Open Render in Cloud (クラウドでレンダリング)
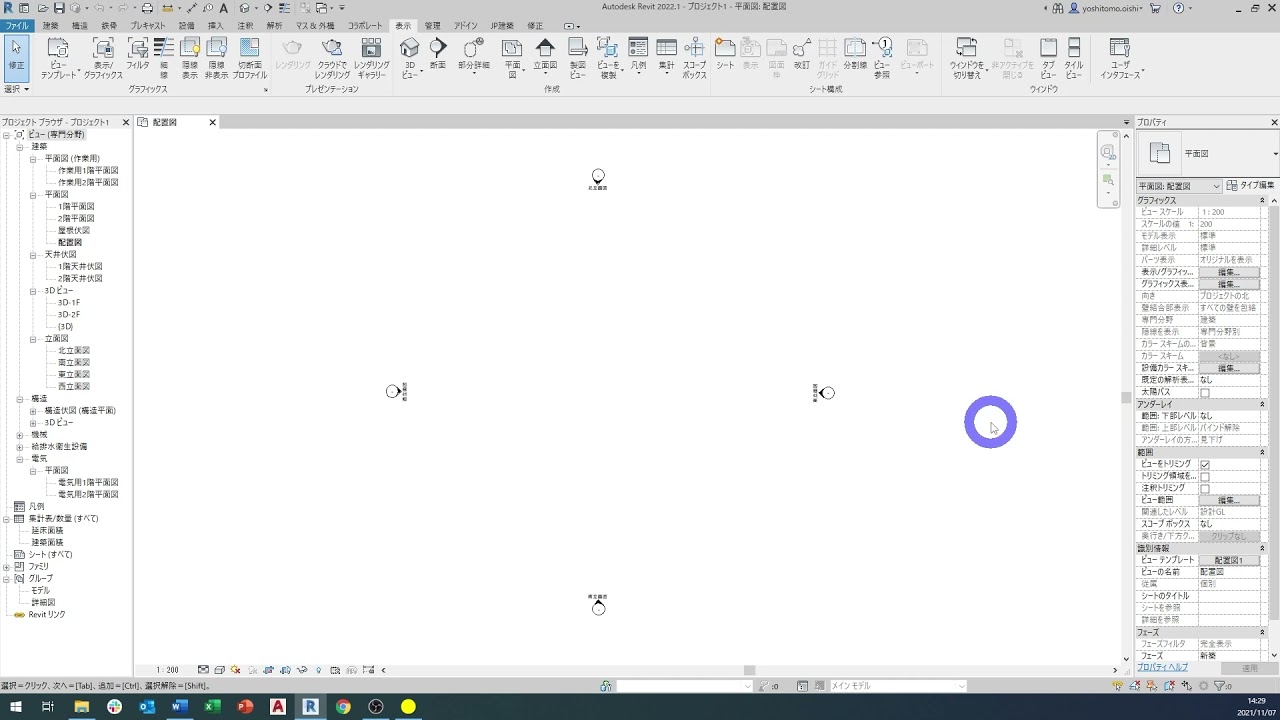This screenshot has height=720, width=1280. [x=332, y=58]
